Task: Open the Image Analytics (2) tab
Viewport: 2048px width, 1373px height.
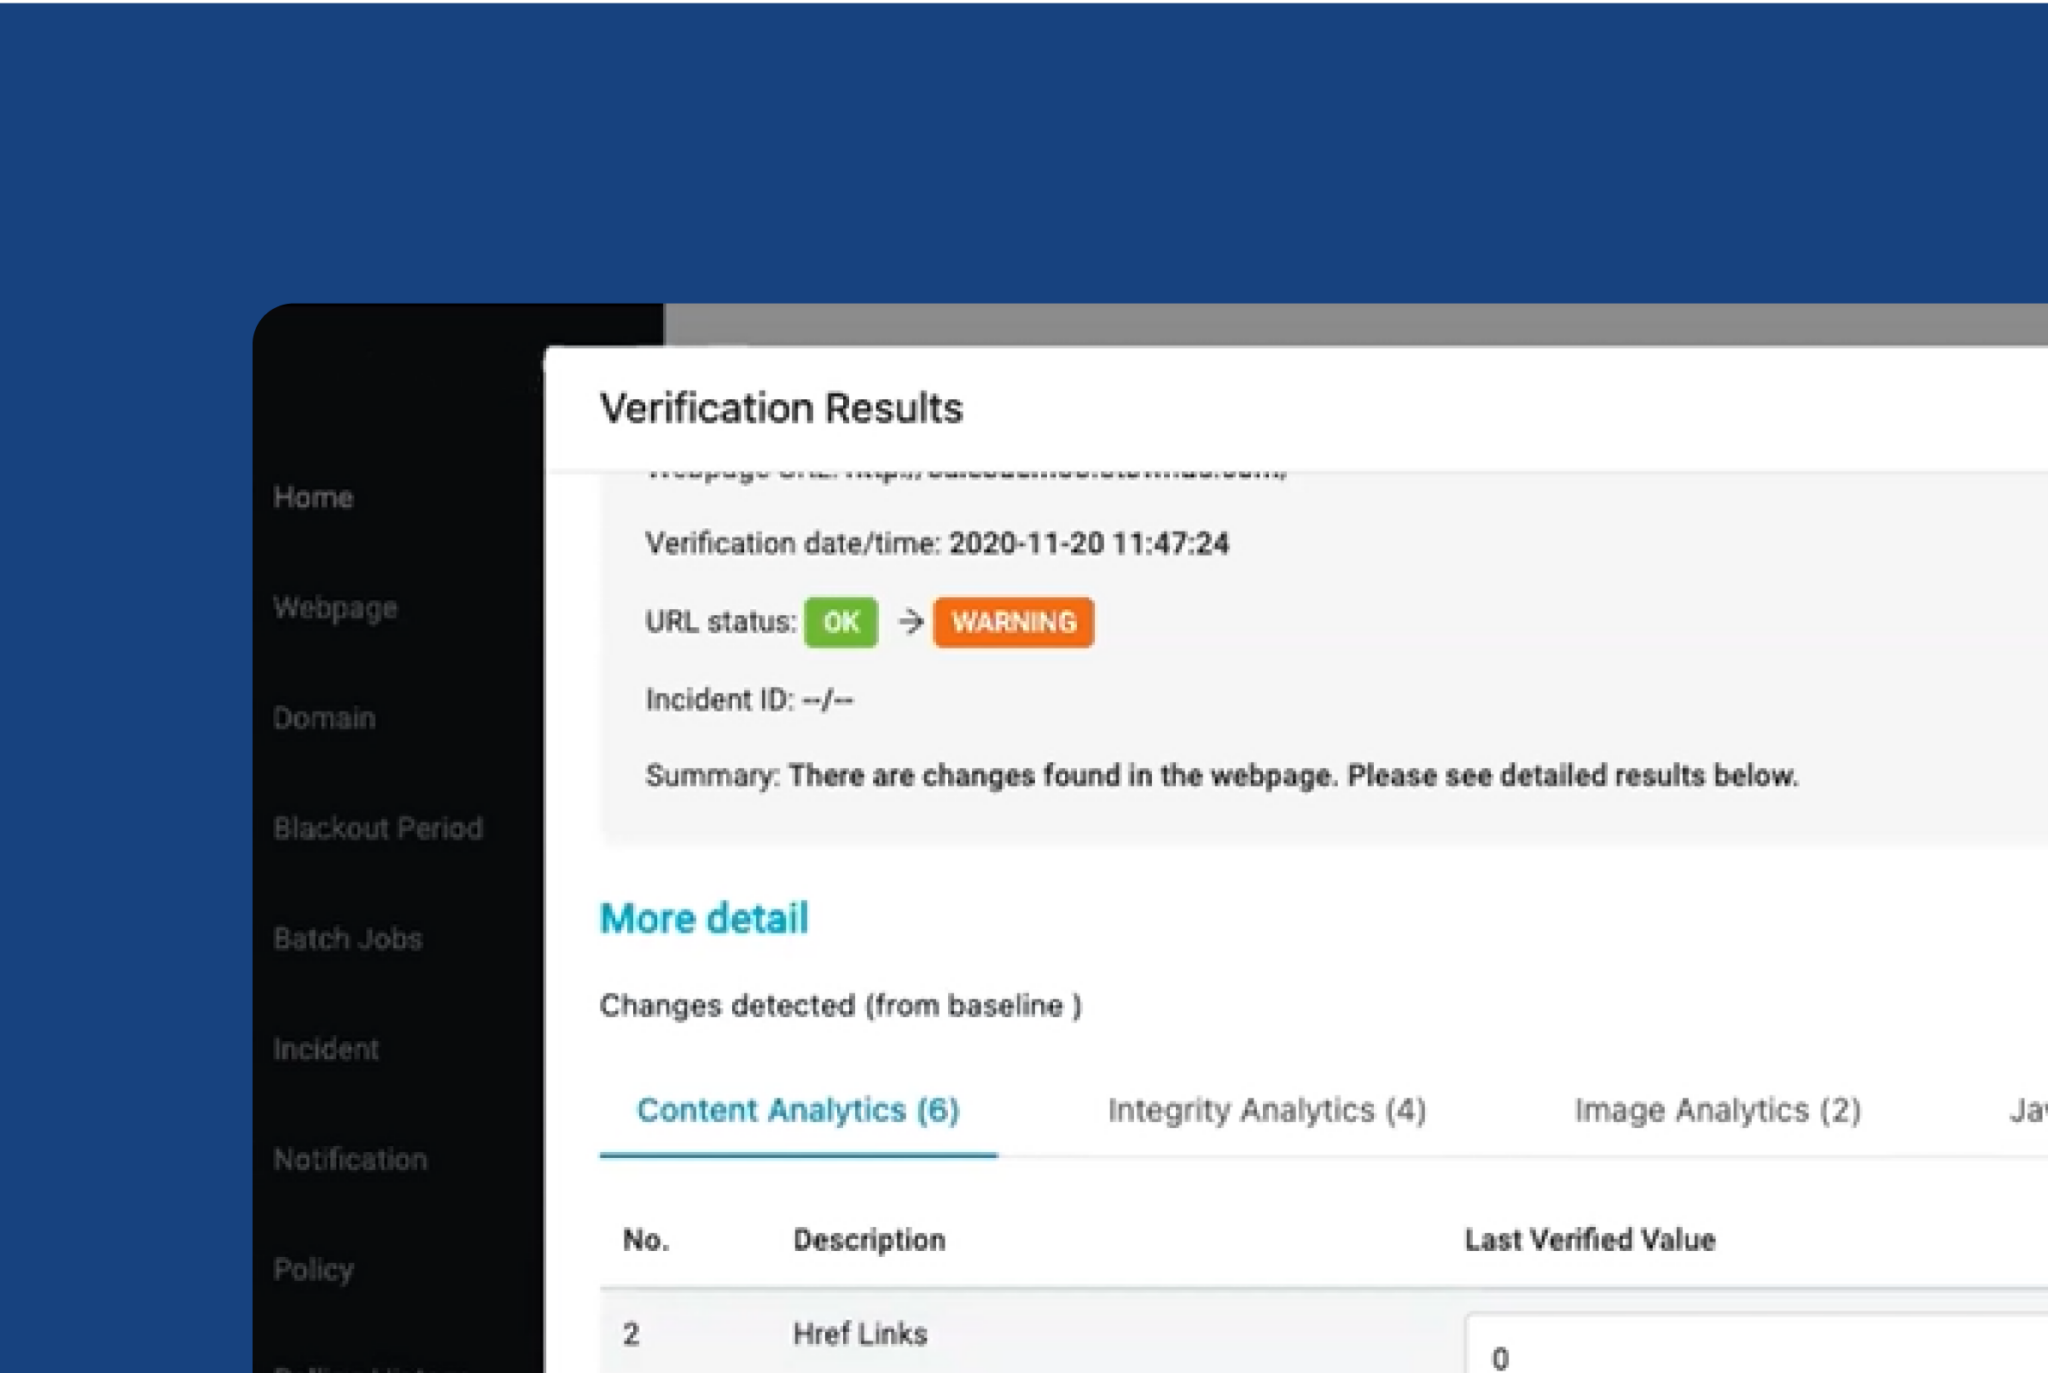Action: (x=1717, y=1110)
